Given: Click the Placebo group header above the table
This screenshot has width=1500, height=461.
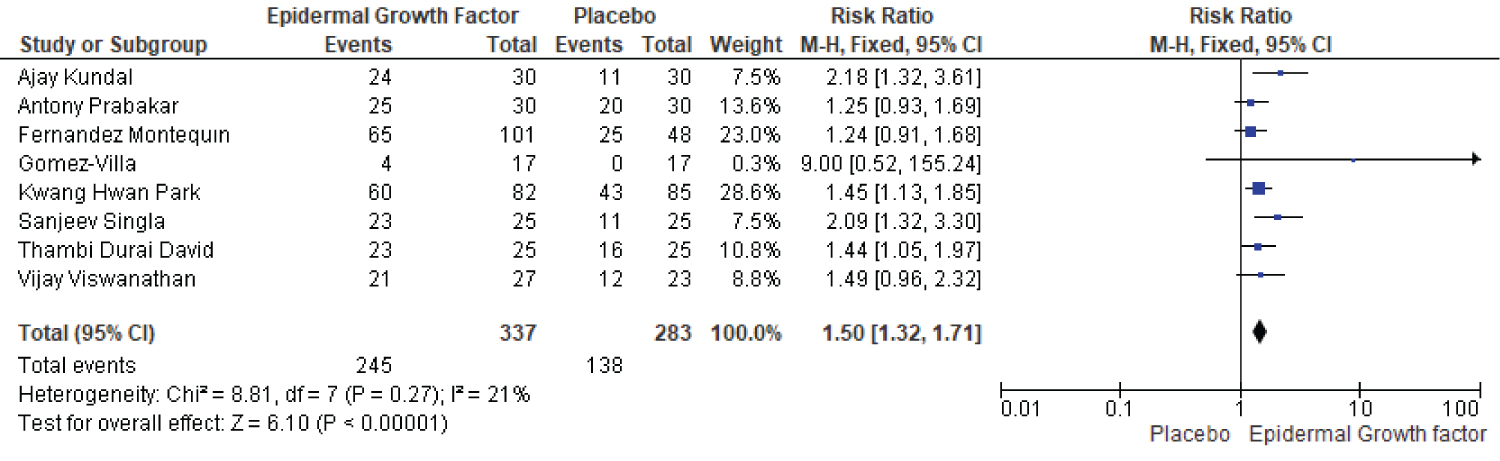Looking at the screenshot, I should point(607,16).
